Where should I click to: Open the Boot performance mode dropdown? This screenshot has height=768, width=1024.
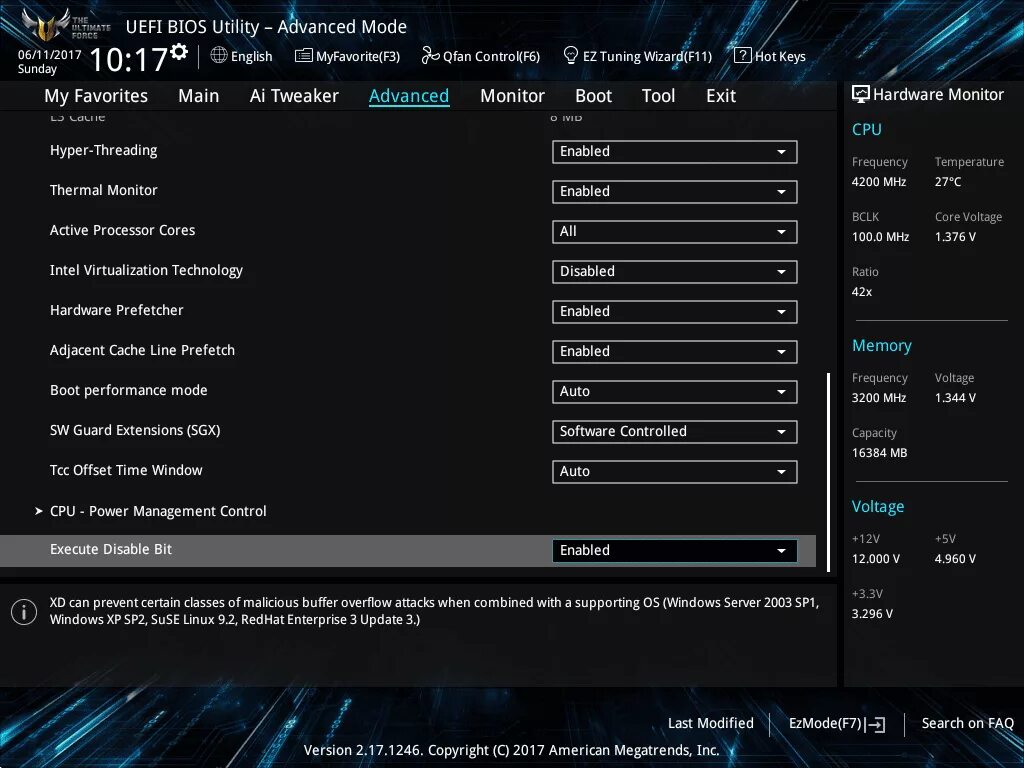674,392
